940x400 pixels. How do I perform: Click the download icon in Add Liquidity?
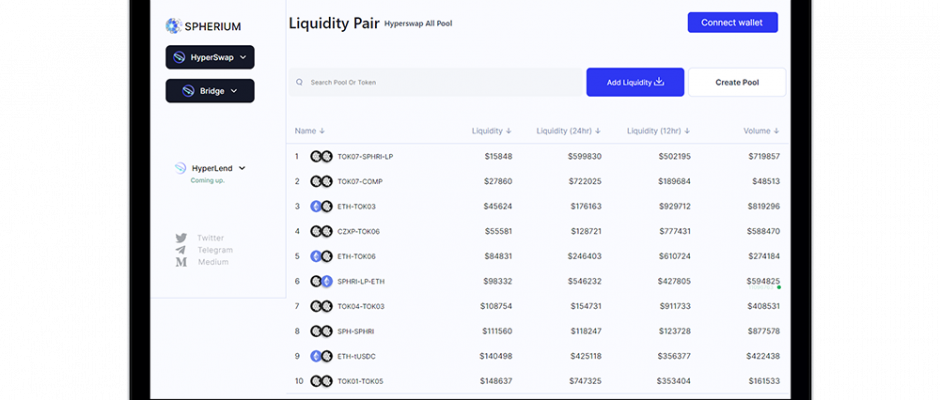(659, 82)
